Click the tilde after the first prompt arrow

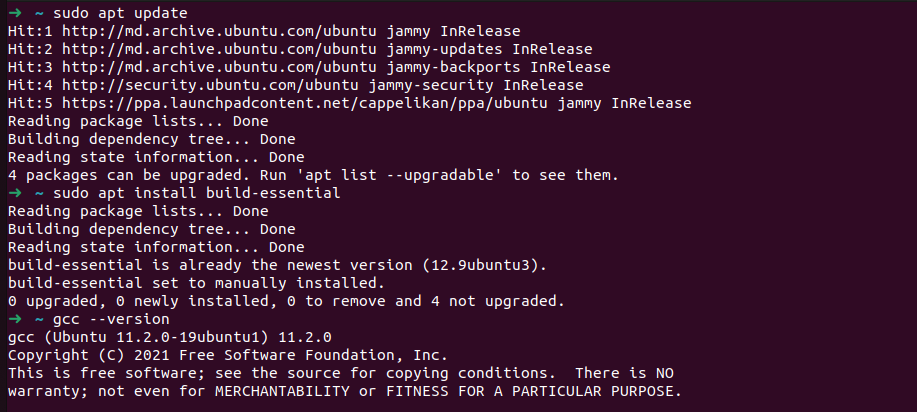pos(39,13)
